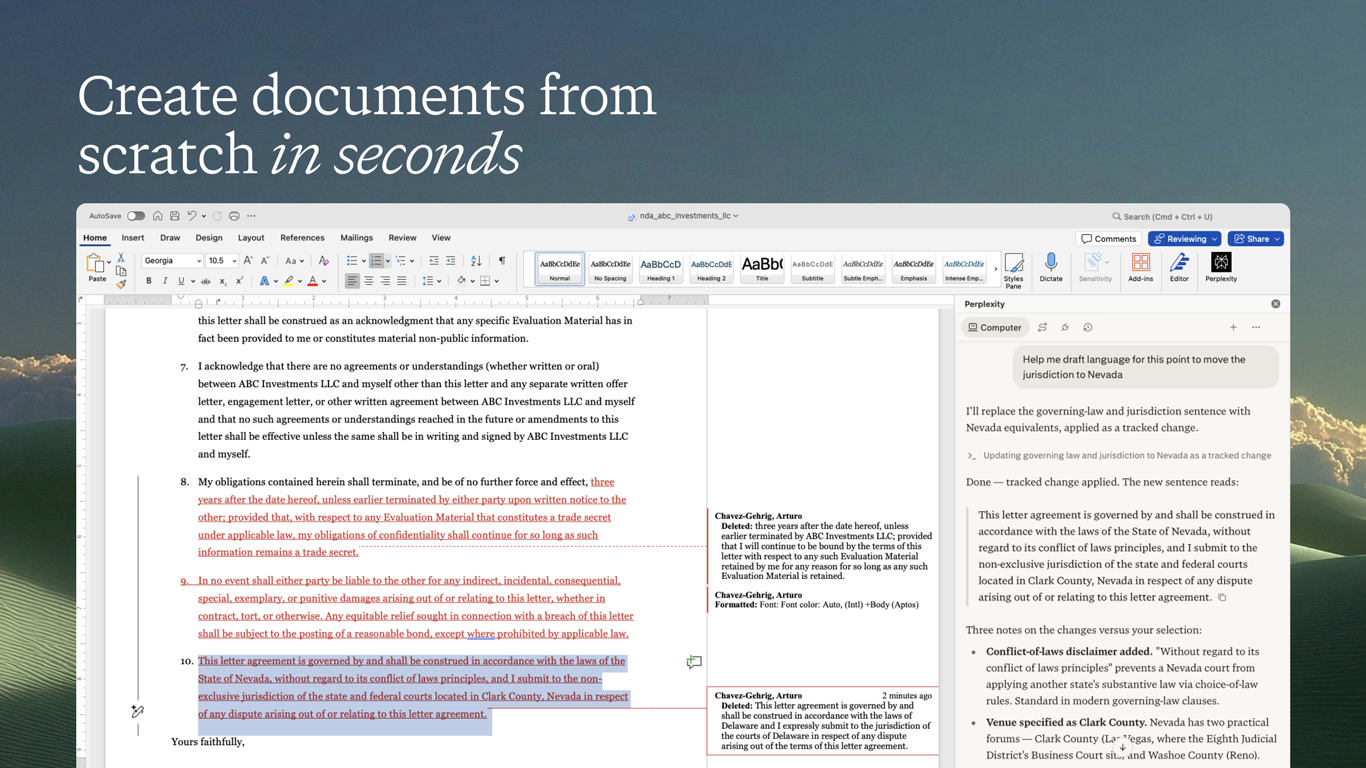The width and height of the screenshot is (1366, 768).
Task: Open the Review ribbon tab
Action: coord(402,238)
